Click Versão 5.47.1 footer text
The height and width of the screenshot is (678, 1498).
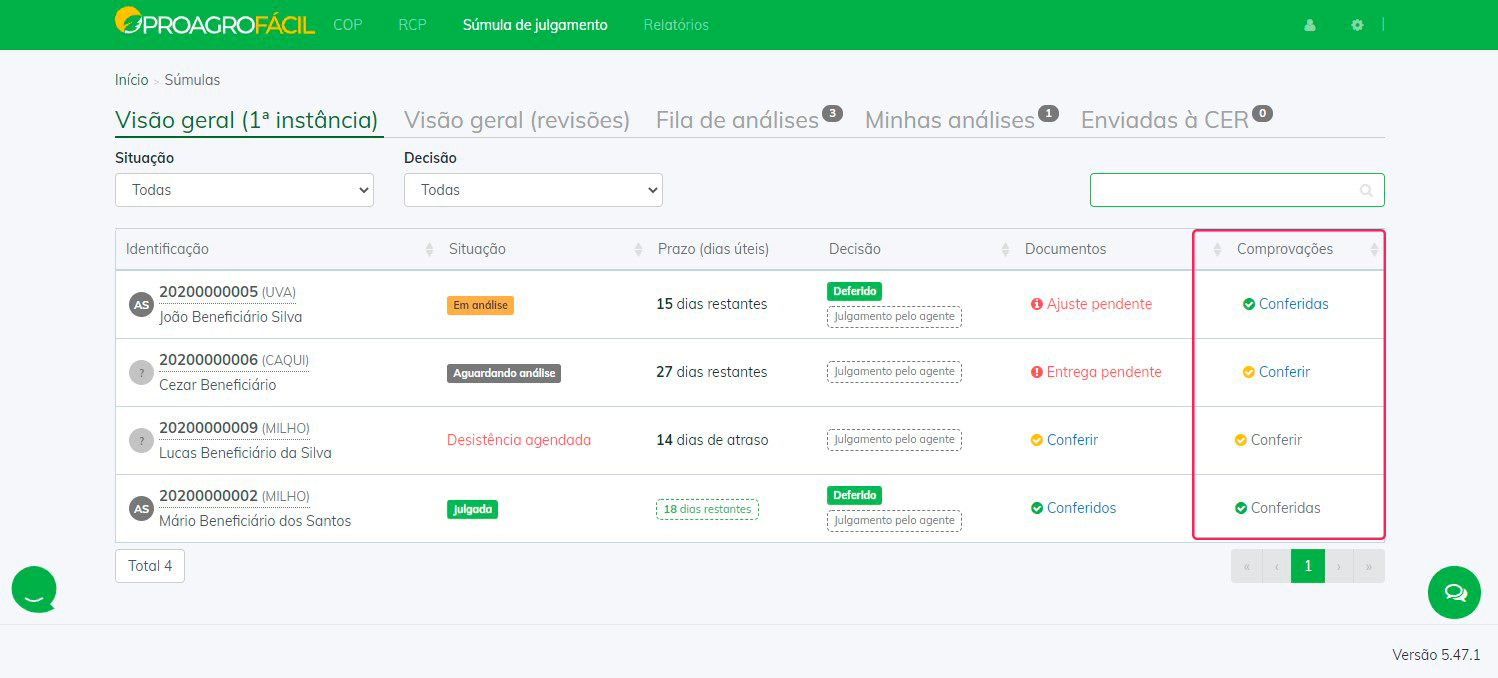[x=1436, y=655]
